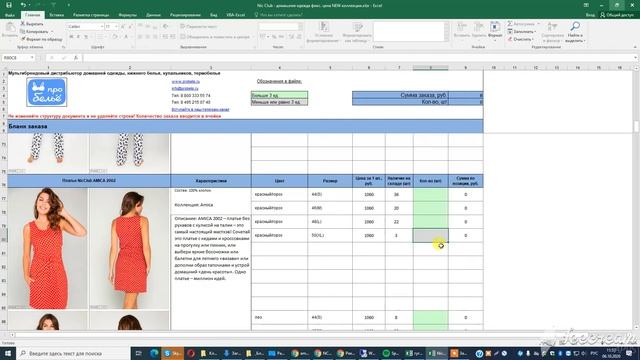Click the Insert Function fx icon
Image resolution: width=640 pixels, height=360 pixels.
[76, 58]
